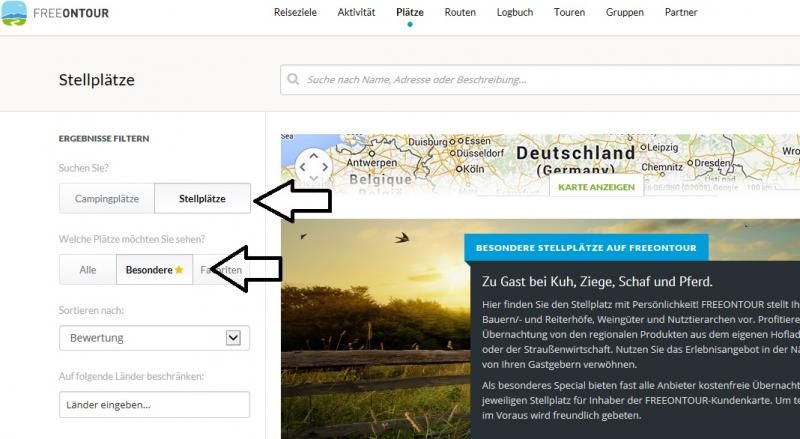Select the Besondere star filter
Image resolution: width=800 pixels, height=439 pixels.
pyautogui.click(x=155, y=270)
